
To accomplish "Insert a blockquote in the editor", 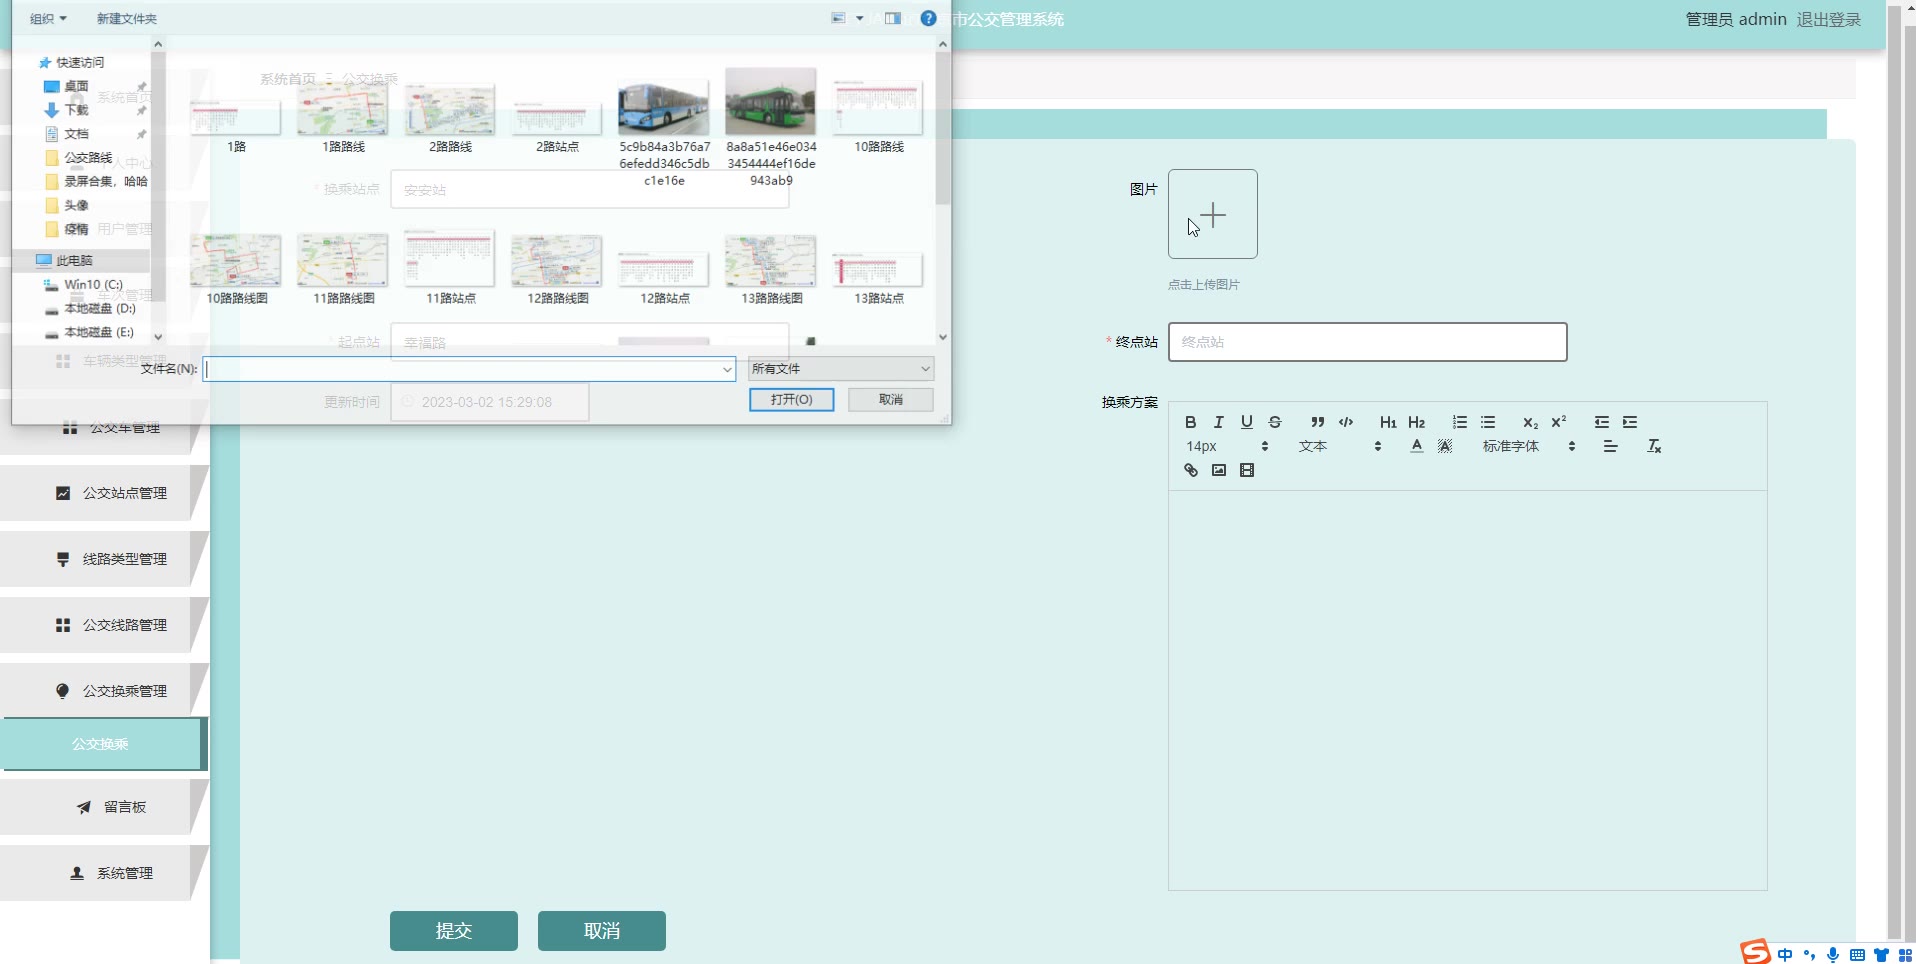I will 1318,422.
